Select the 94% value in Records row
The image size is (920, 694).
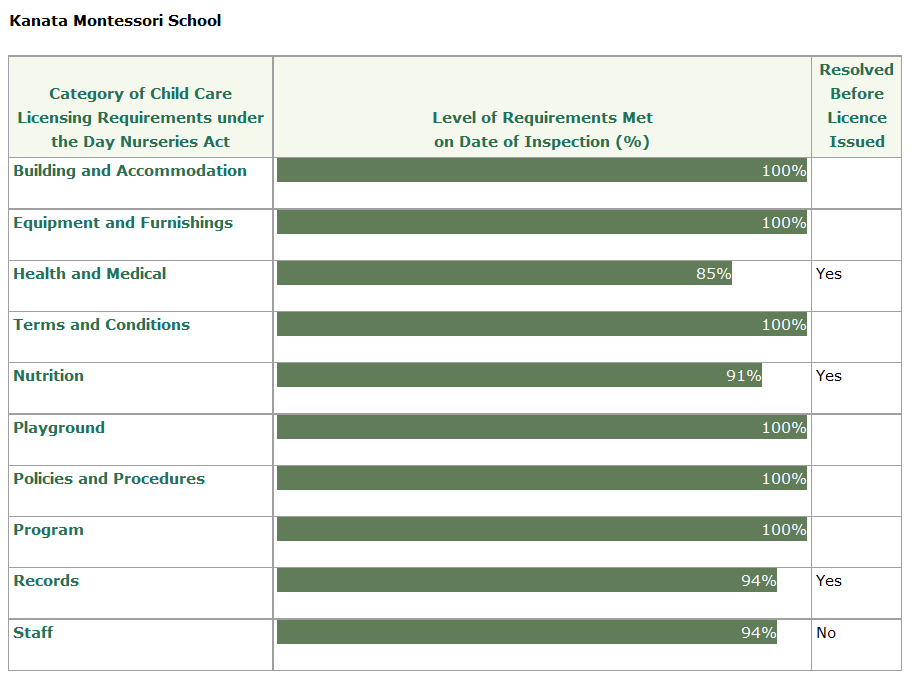(758, 581)
